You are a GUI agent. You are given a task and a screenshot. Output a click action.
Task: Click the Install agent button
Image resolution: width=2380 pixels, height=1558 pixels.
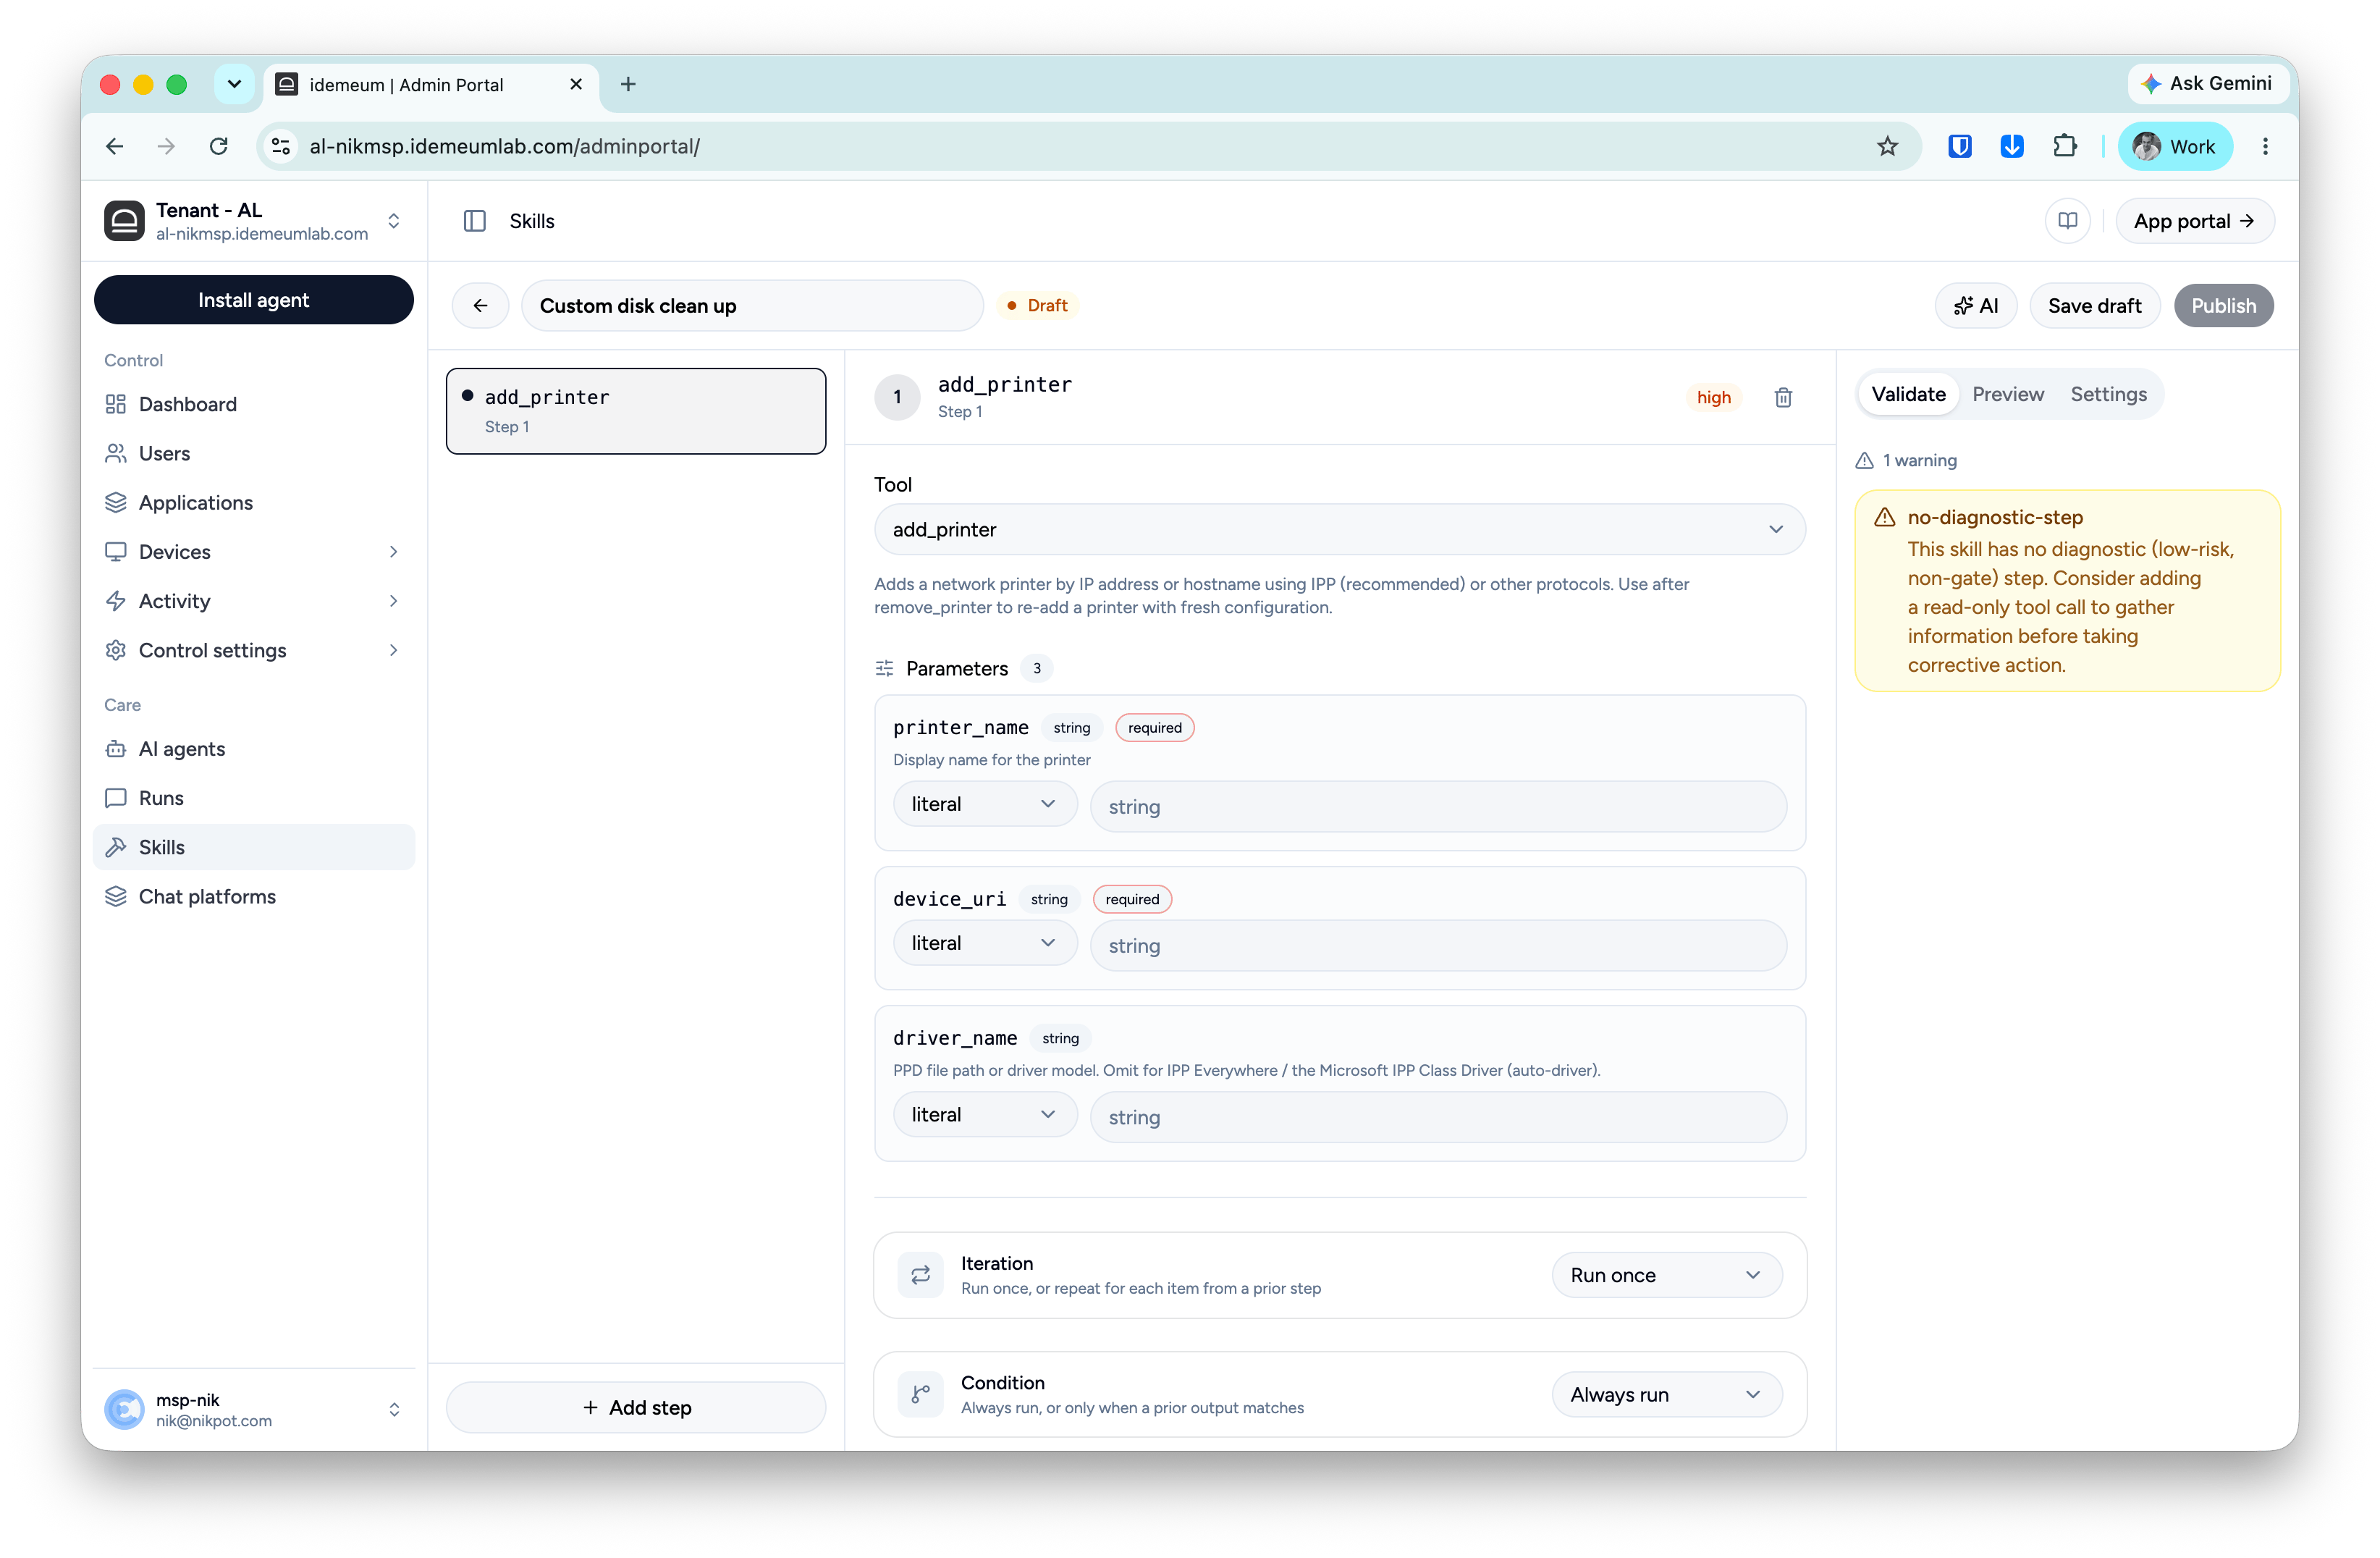254,300
